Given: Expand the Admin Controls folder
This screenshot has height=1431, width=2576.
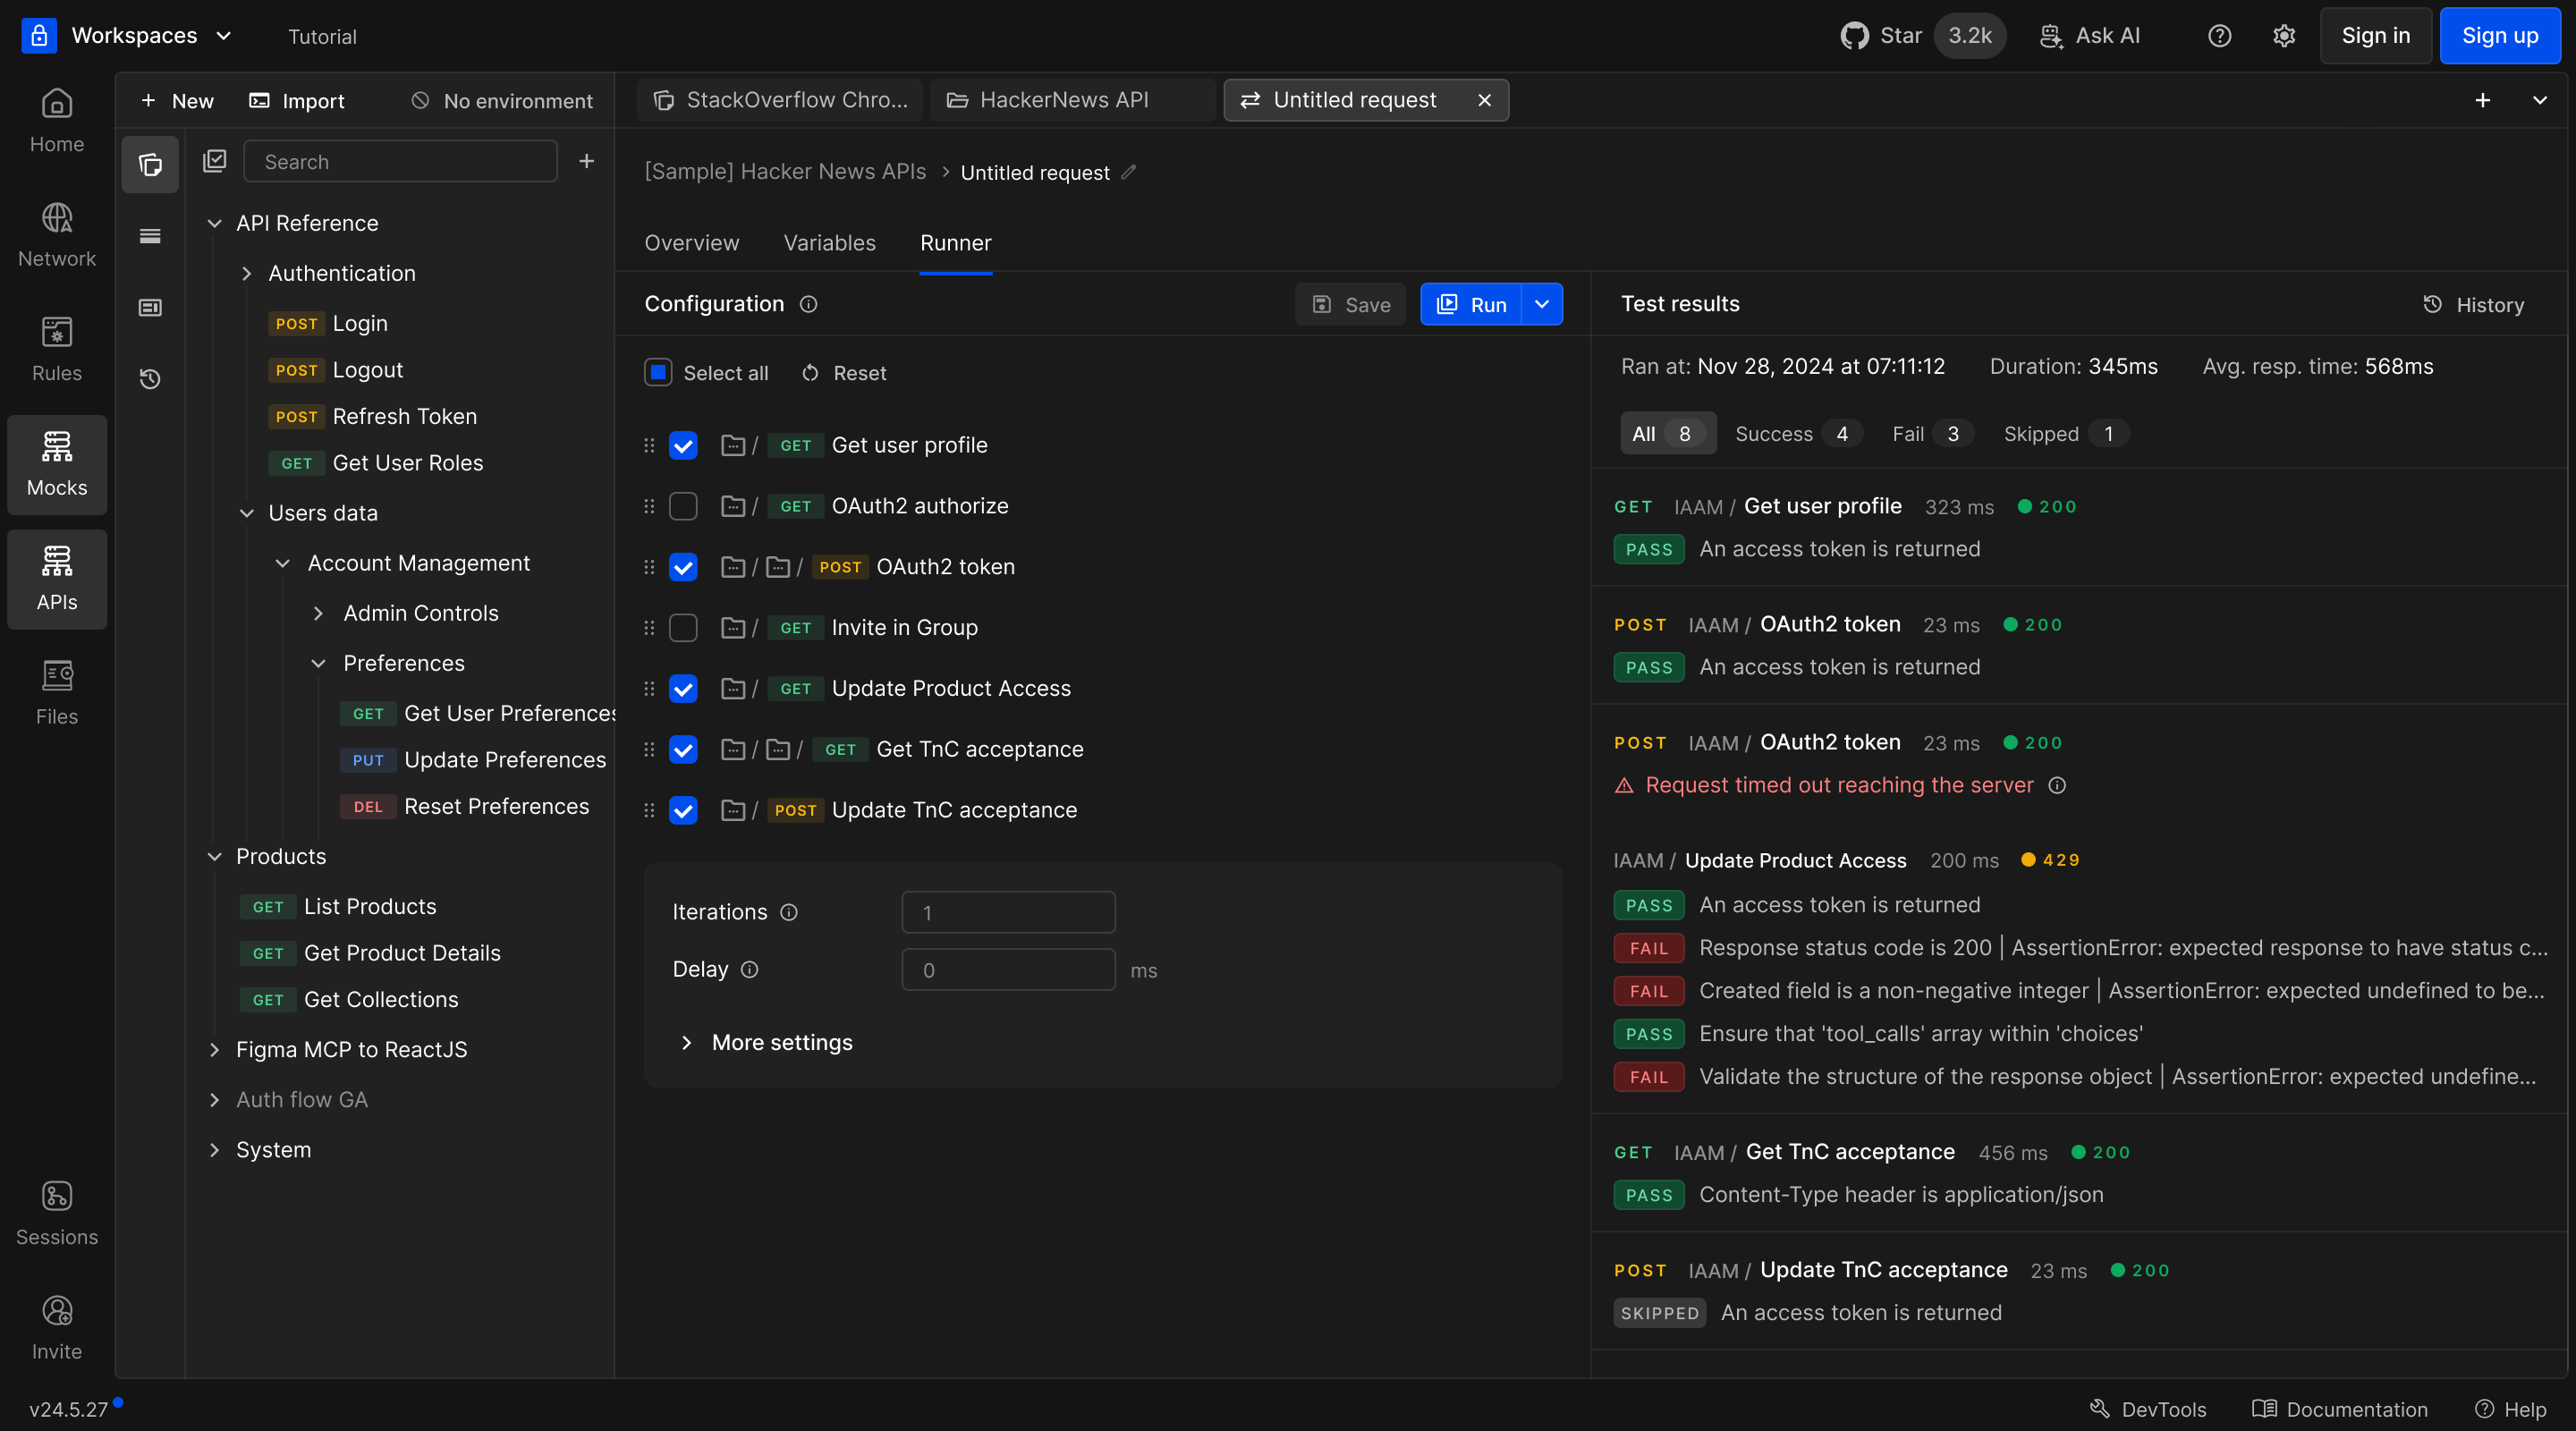Looking at the screenshot, I should [x=318, y=613].
